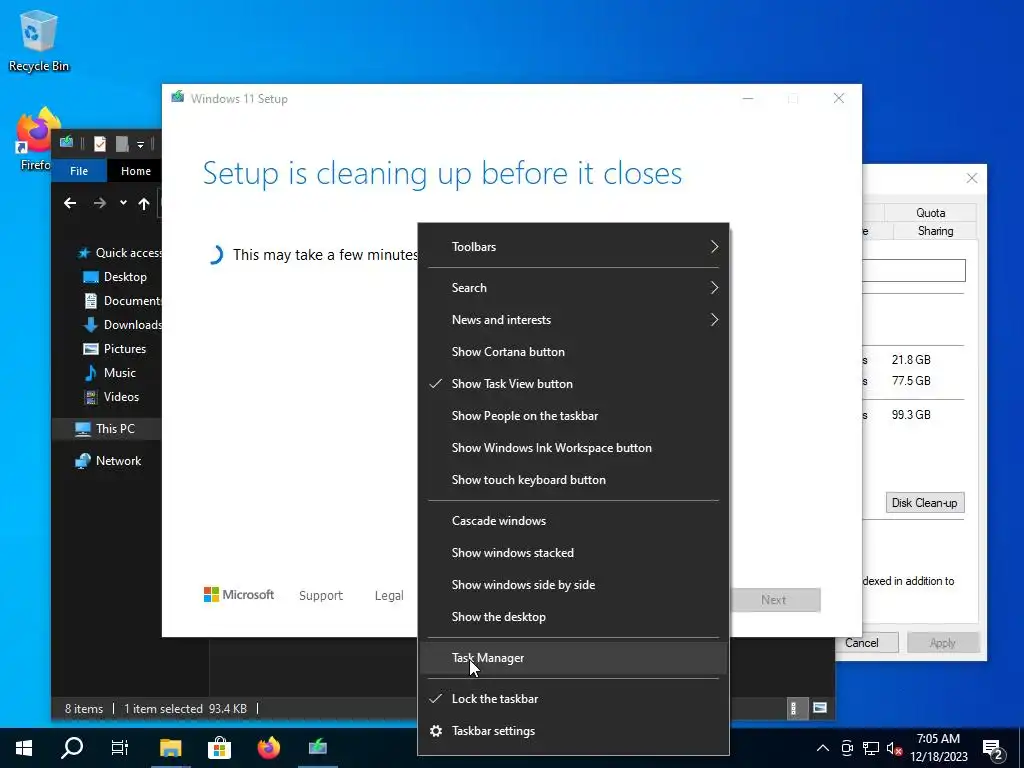
Task: Open Task Manager from context menu
Action: (573, 658)
